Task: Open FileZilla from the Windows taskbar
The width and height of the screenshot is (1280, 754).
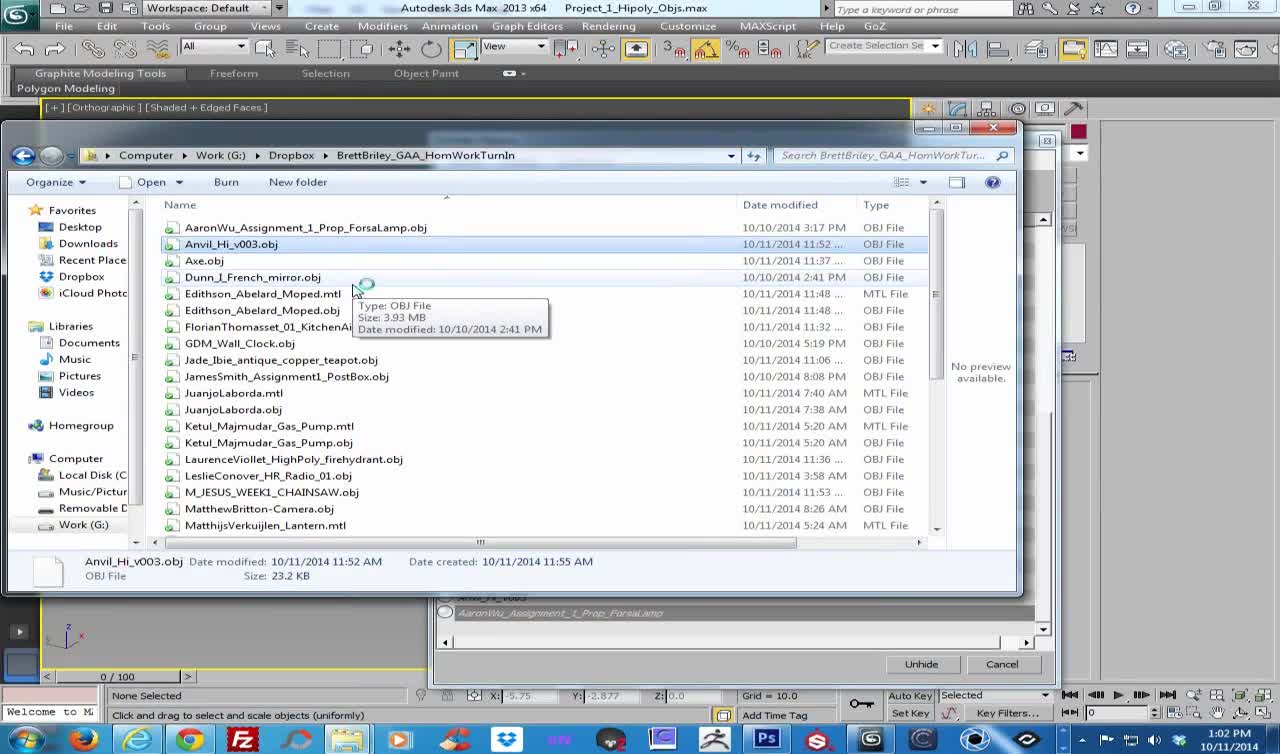Action: coord(243,740)
